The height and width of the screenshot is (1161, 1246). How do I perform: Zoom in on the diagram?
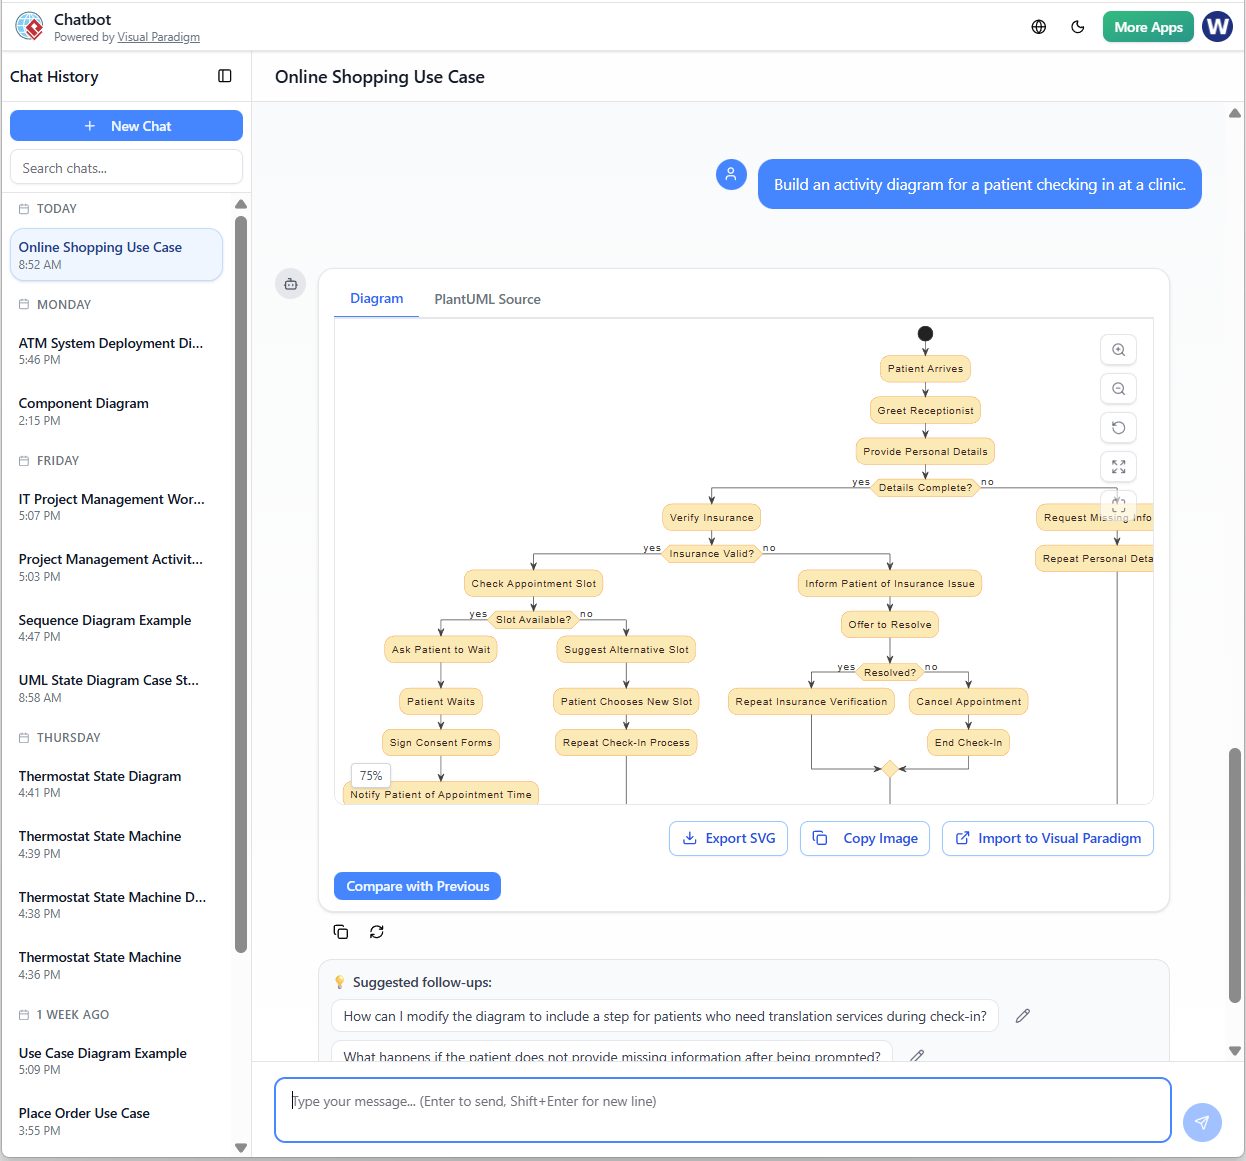tap(1118, 350)
